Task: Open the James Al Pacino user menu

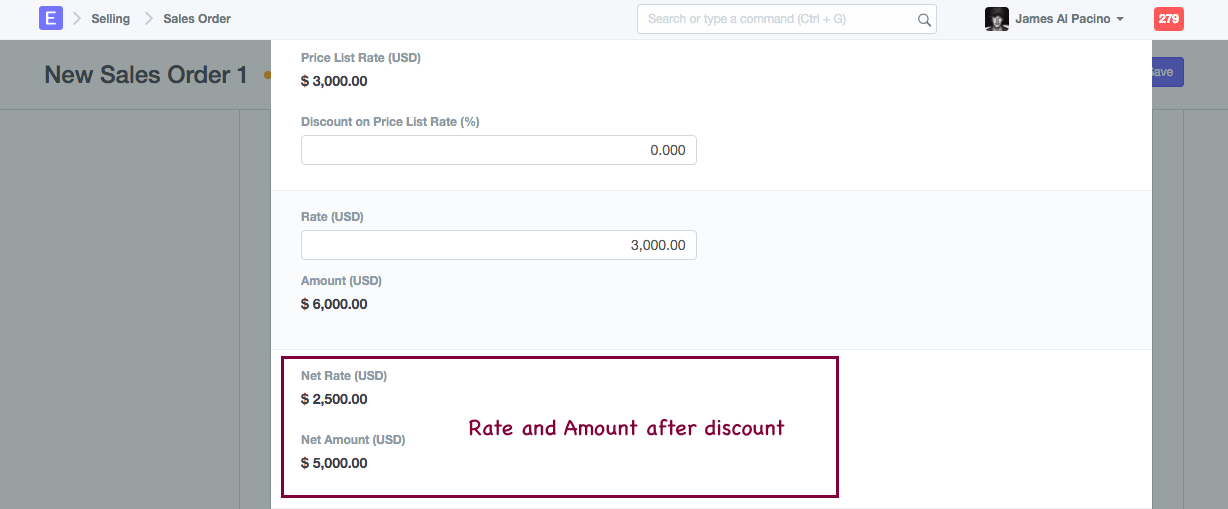Action: (1062, 19)
